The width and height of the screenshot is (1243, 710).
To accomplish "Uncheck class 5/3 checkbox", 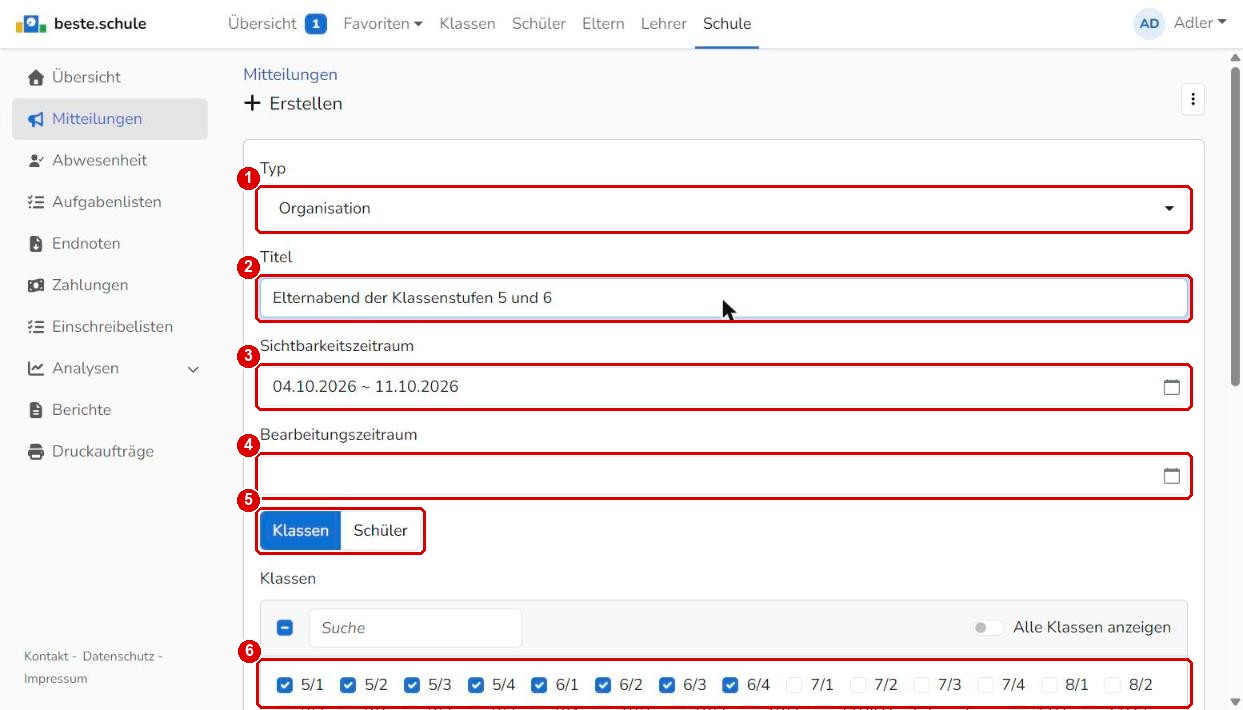I will click(412, 685).
